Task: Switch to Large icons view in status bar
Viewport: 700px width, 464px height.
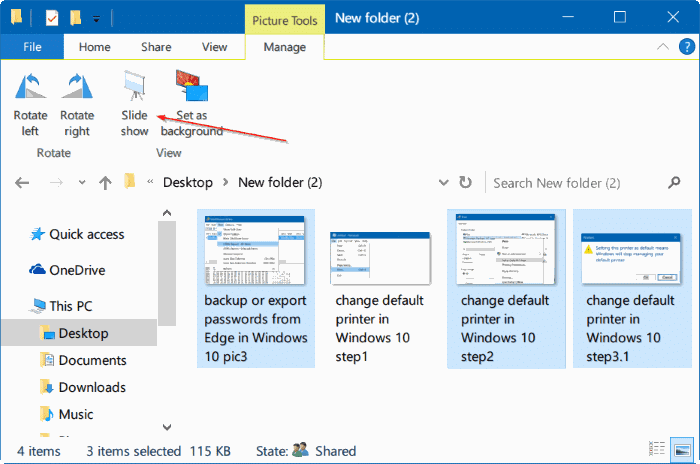Action: tap(683, 450)
